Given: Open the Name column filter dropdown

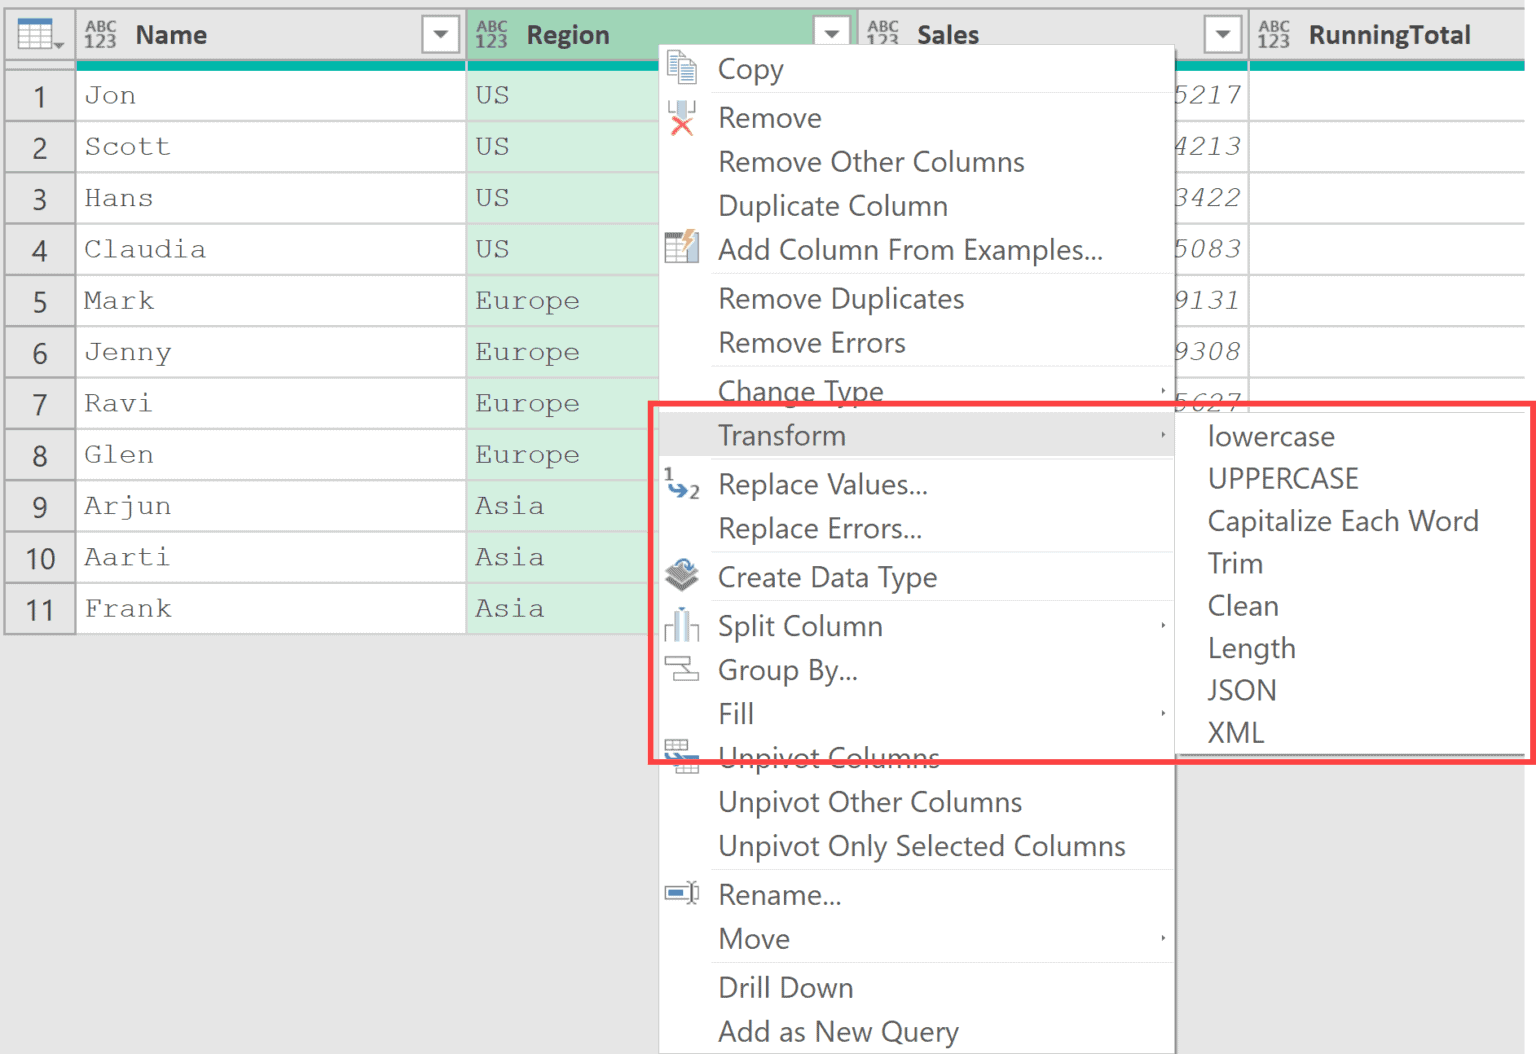Looking at the screenshot, I should point(440,33).
